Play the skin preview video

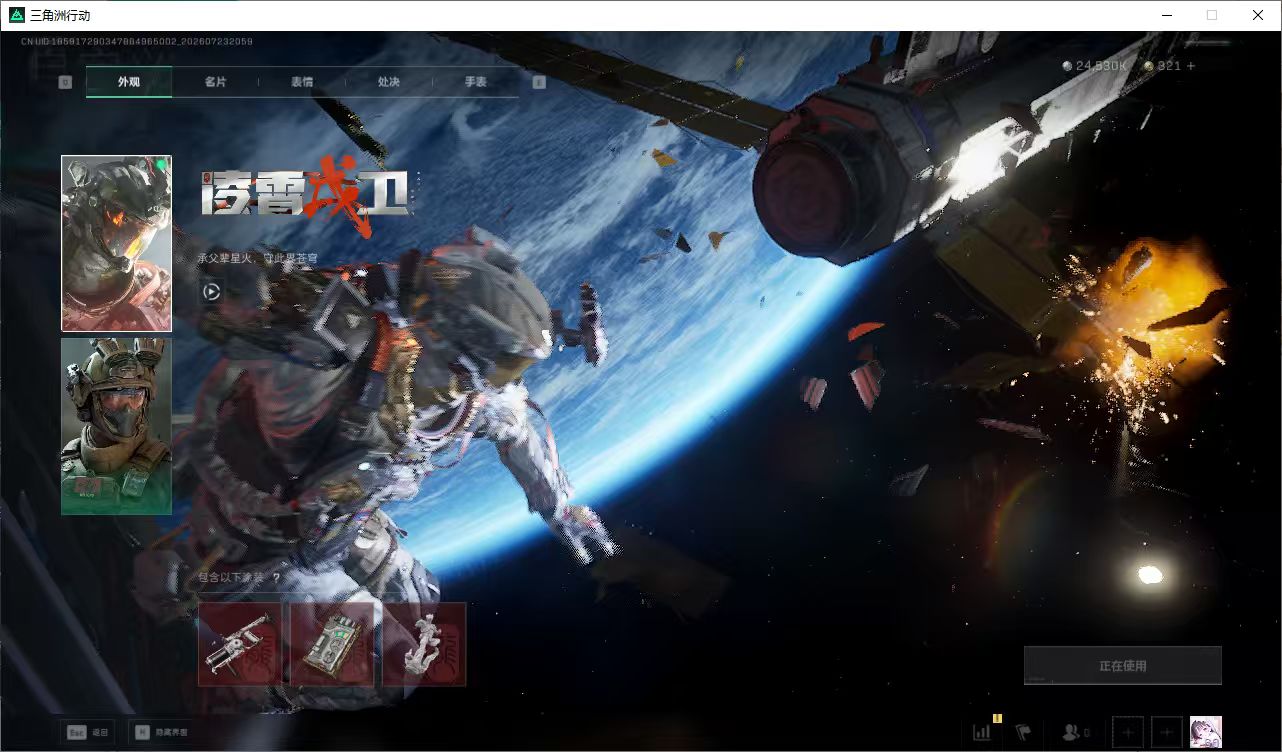(x=211, y=292)
